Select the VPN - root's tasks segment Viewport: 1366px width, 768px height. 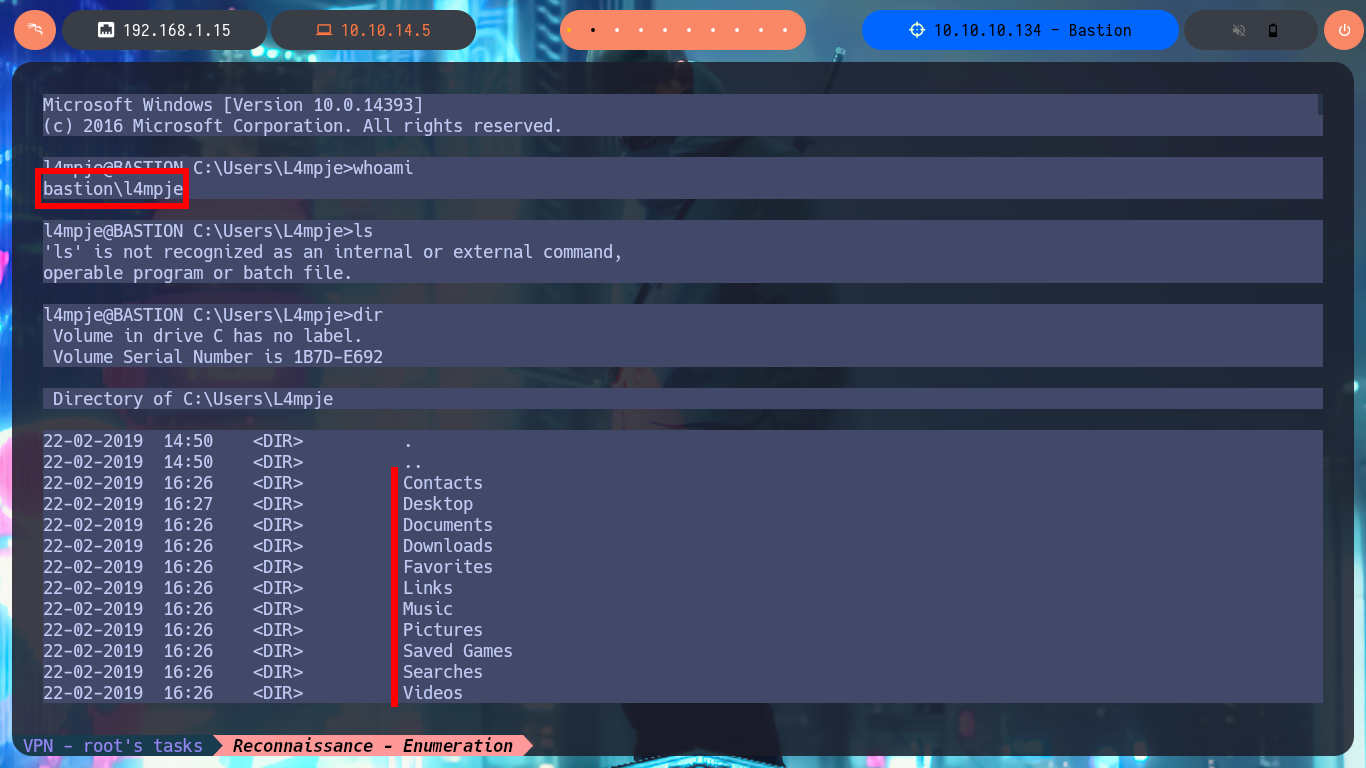pos(113,746)
